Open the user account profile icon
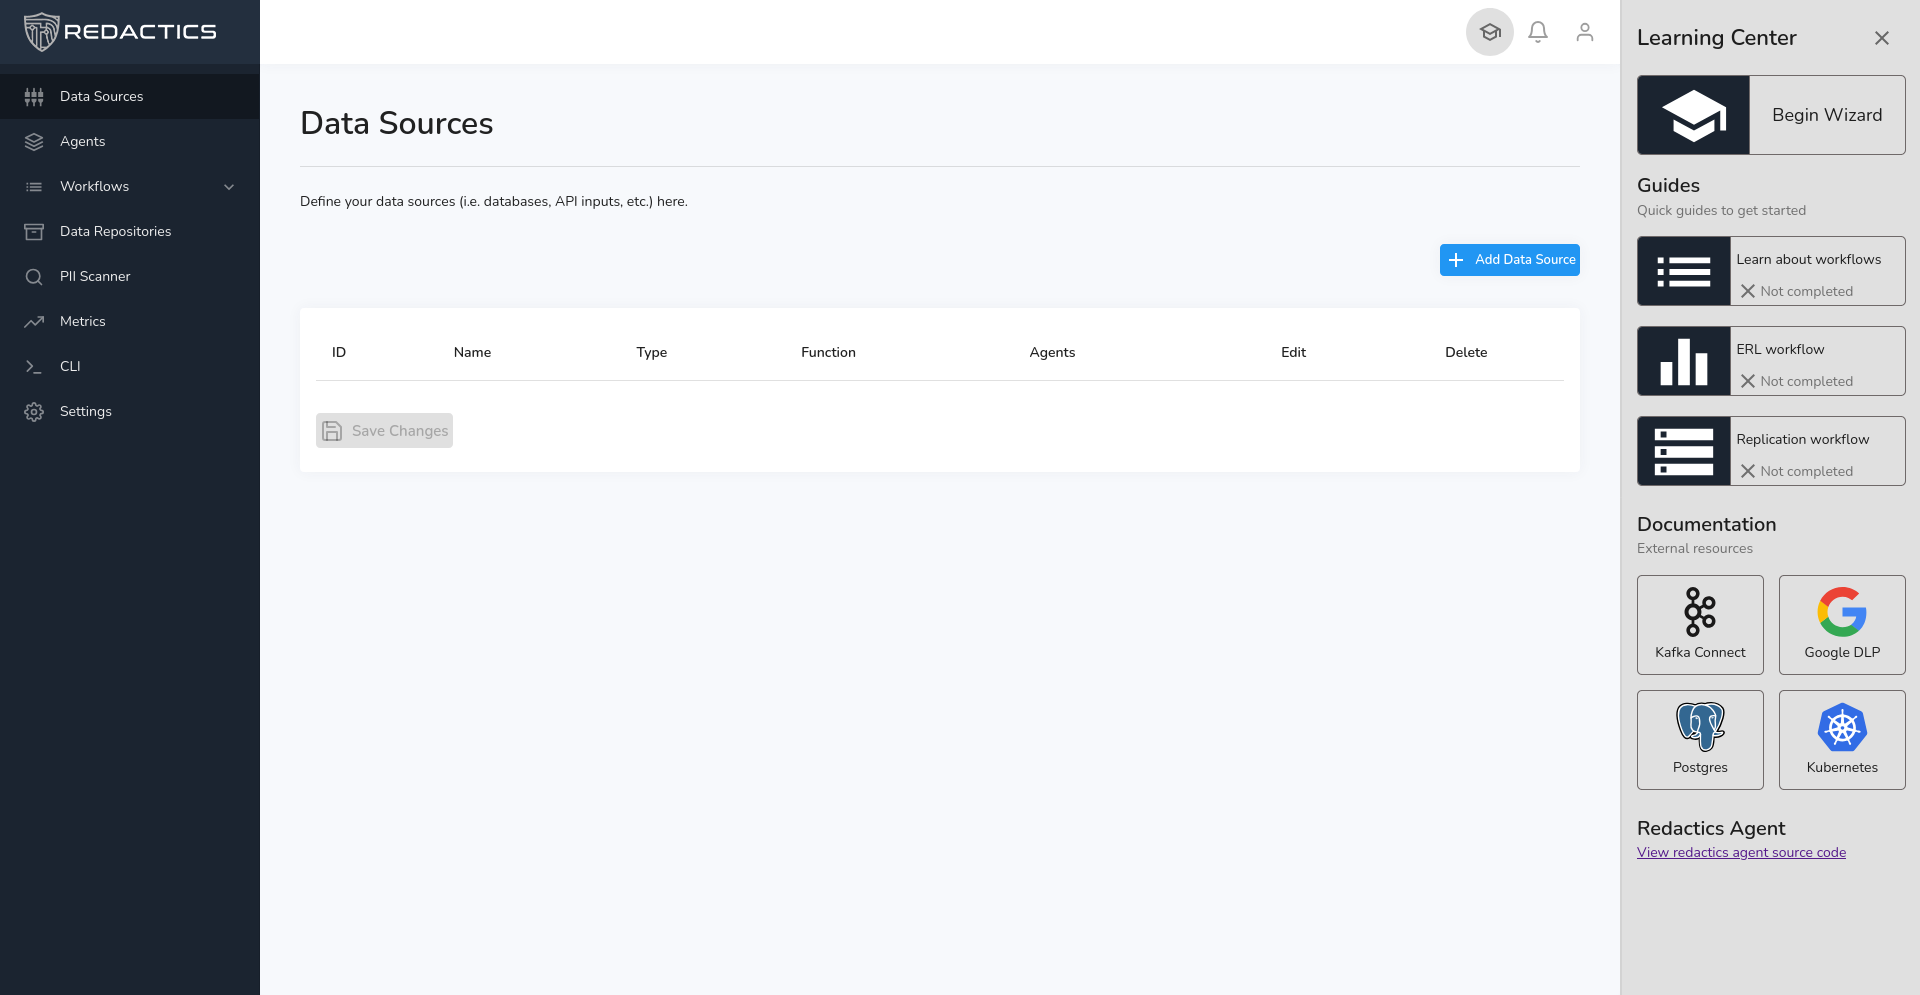Image resolution: width=1920 pixels, height=995 pixels. click(x=1585, y=32)
